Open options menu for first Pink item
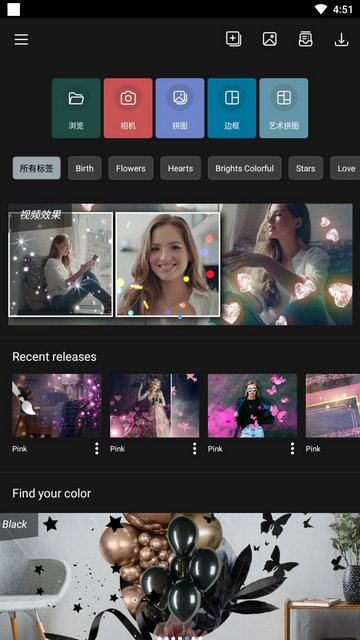The image size is (360, 640). [97, 449]
